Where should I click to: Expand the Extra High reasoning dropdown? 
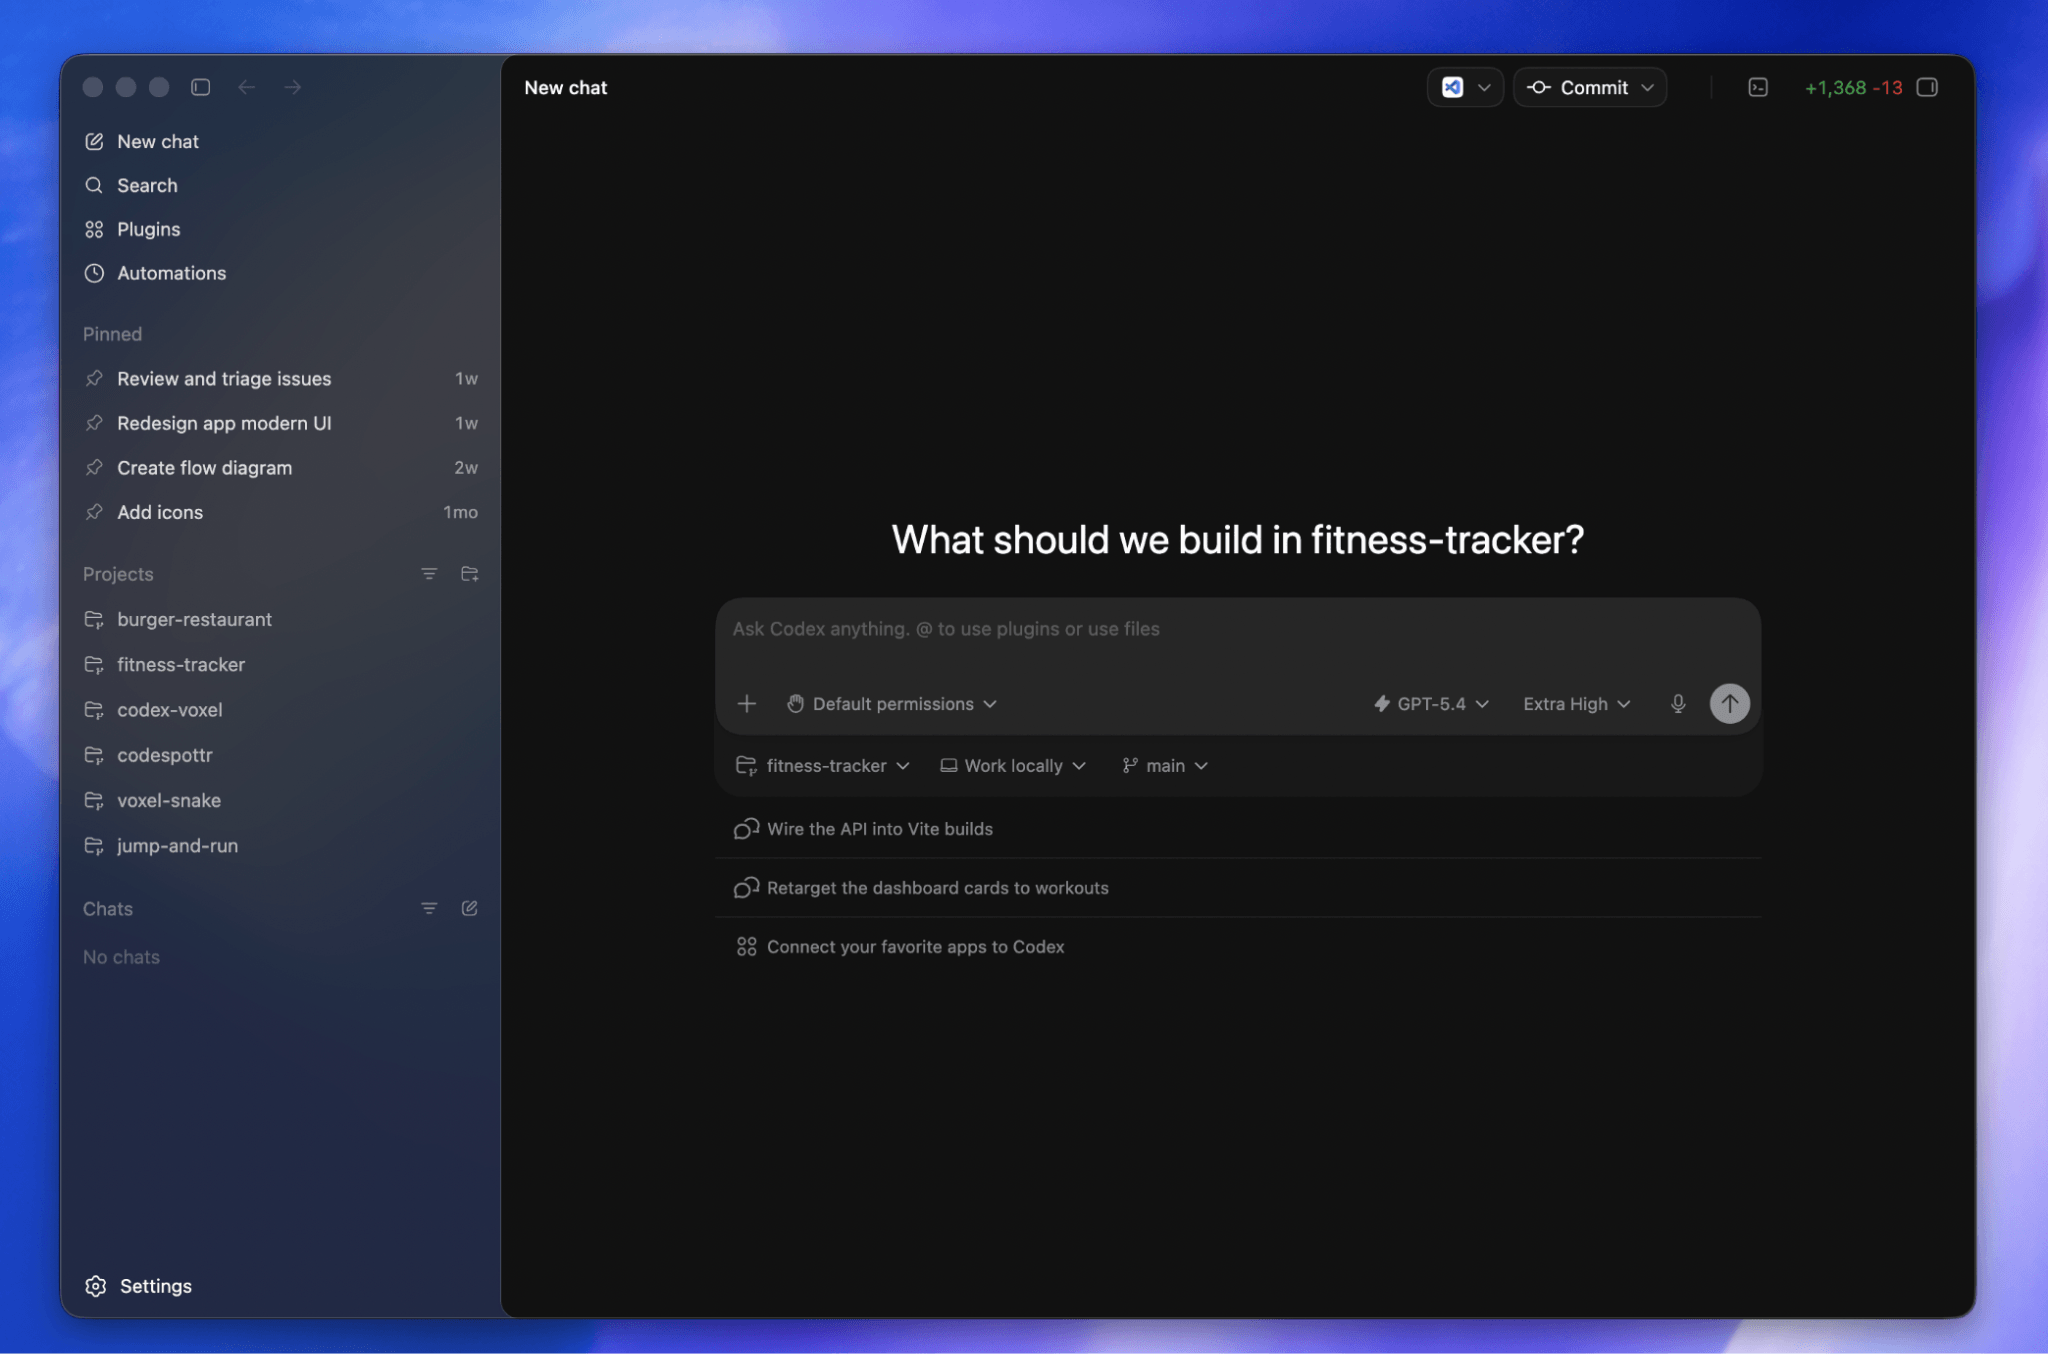click(1576, 704)
